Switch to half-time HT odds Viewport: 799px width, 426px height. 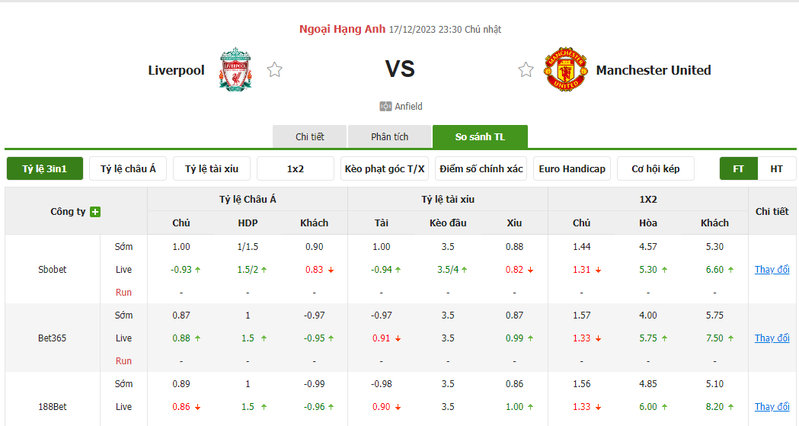(777, 169)
